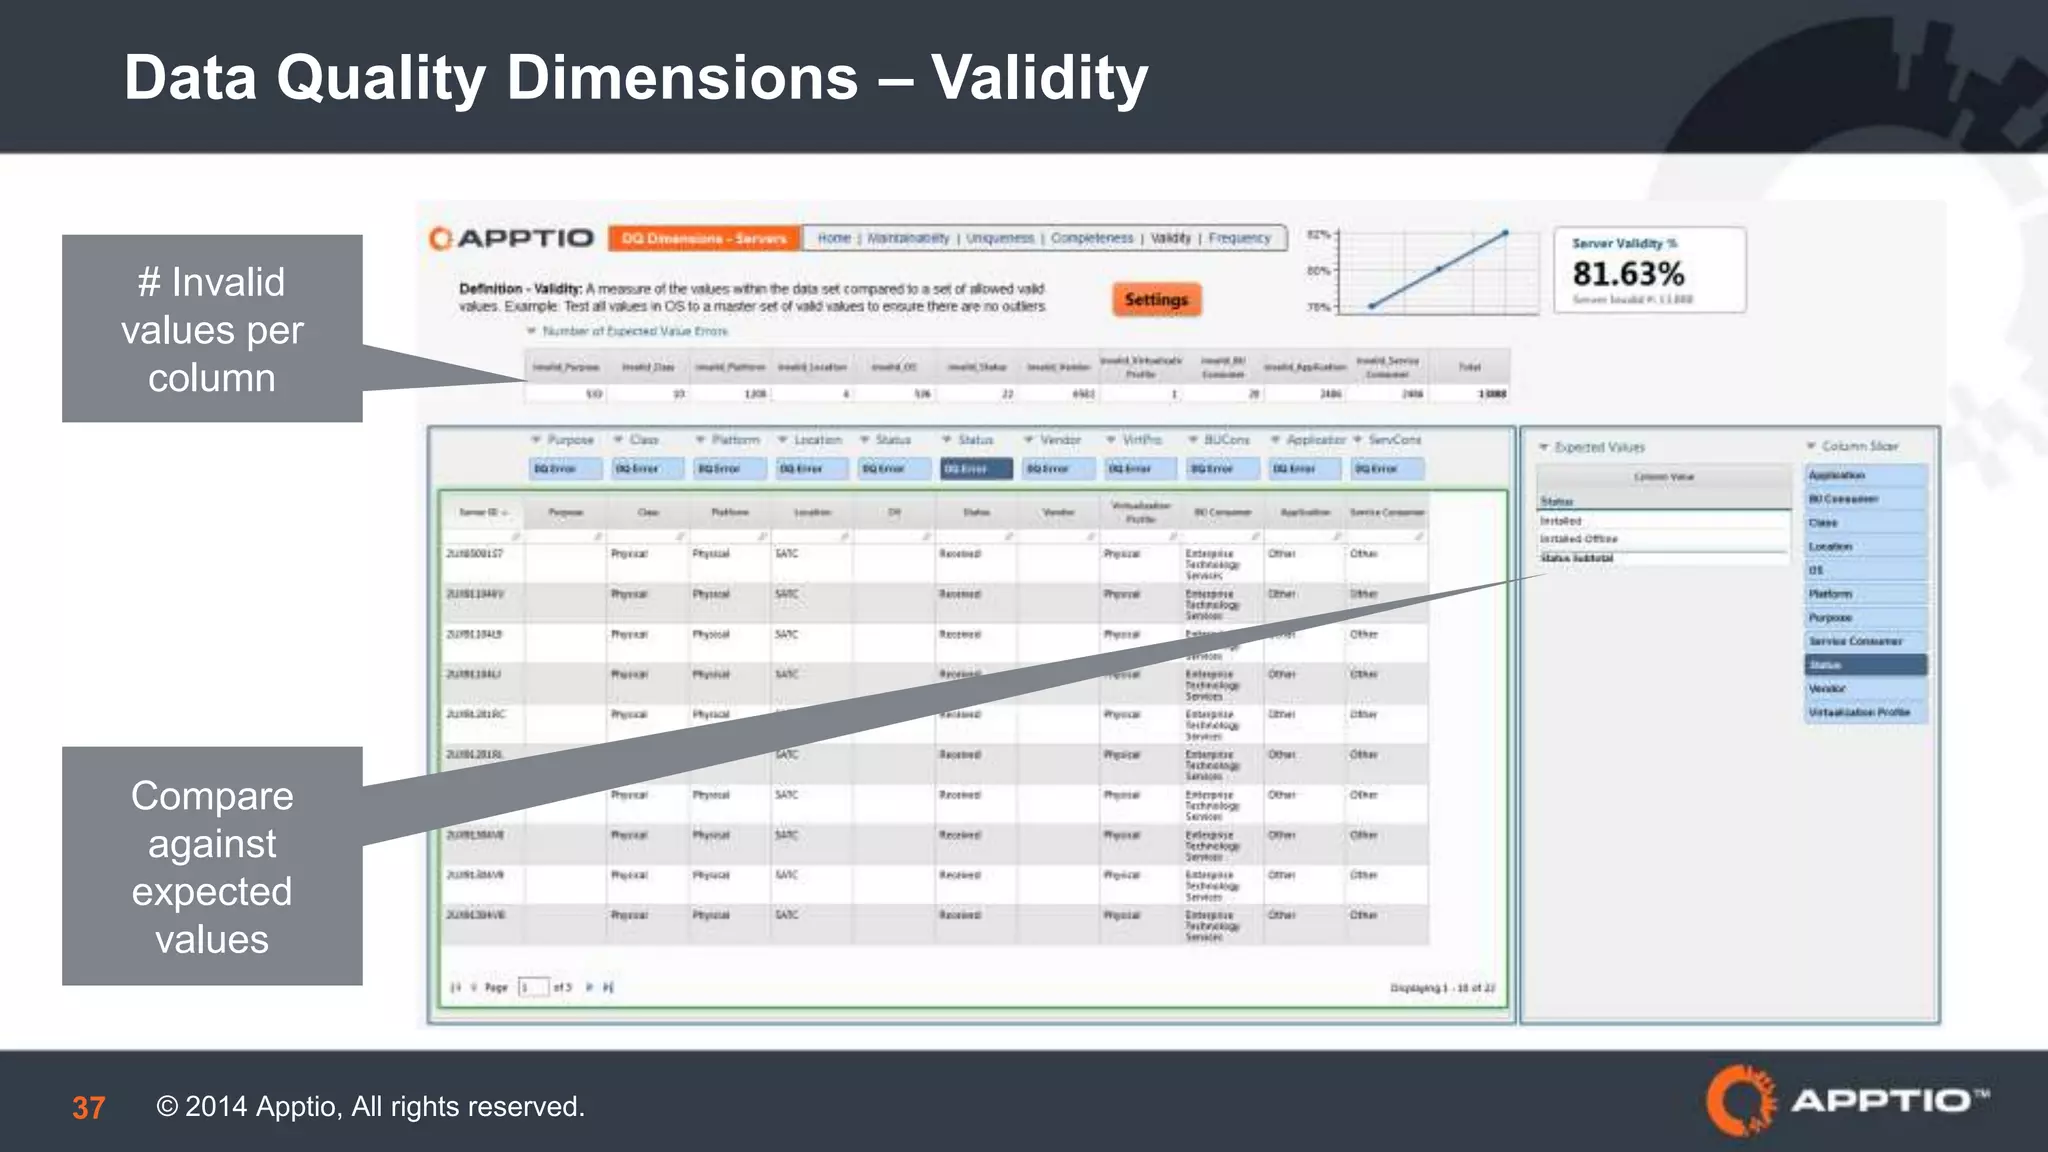The height and width of the screenshot is (1152, 2048).
Task: Select BU Consumer in Column Slicer
Action: [x=1866, y=499]
